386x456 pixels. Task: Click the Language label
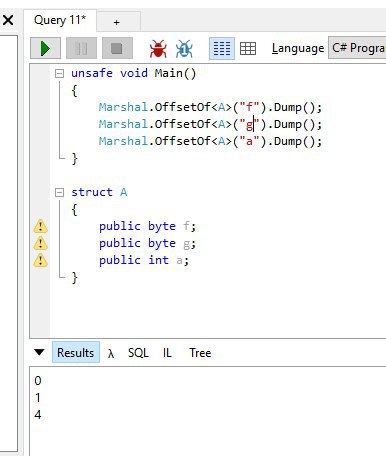298,49
